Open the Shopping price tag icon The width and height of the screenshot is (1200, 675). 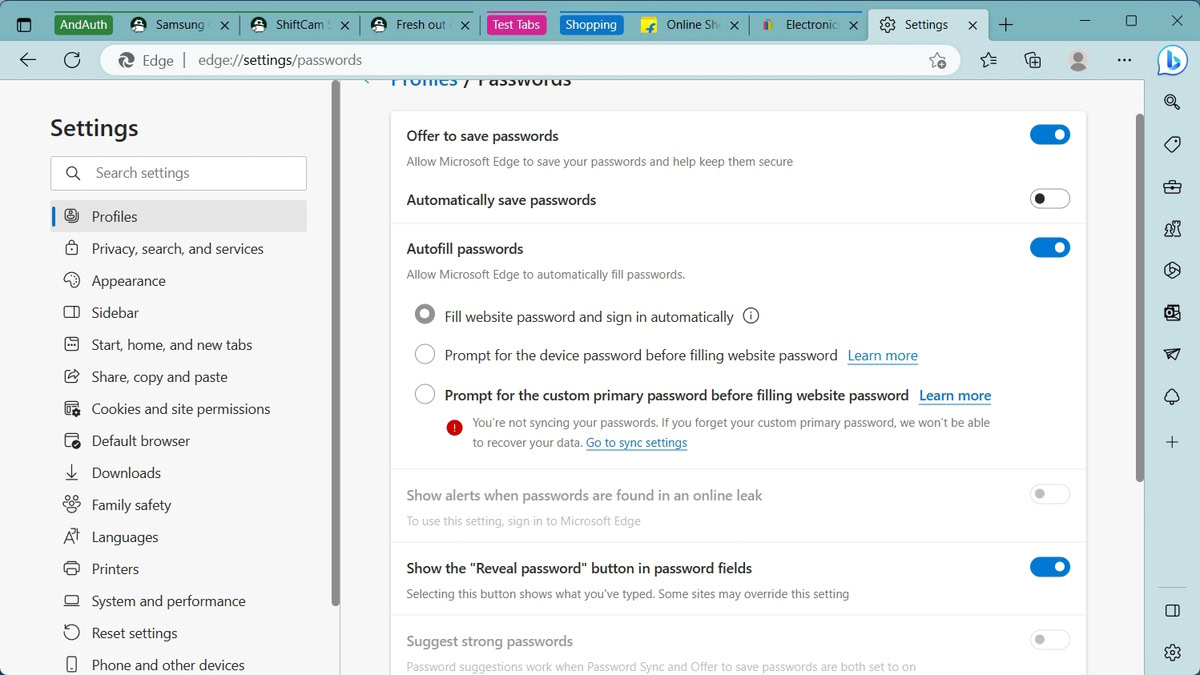click(x=1172, y=145)
